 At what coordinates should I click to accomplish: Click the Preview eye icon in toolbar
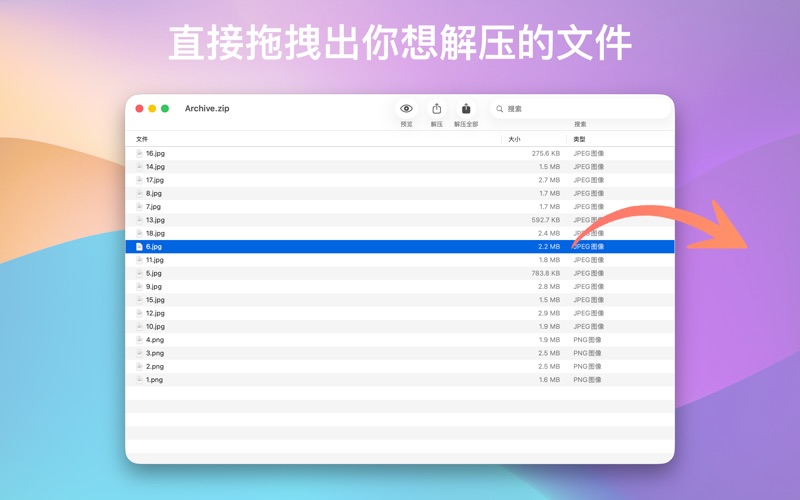(x=406, y=109)
